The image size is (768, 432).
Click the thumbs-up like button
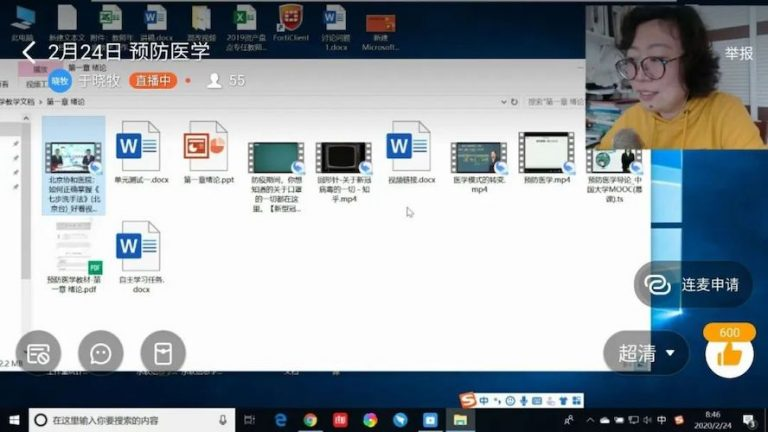[x=729, y=354]
